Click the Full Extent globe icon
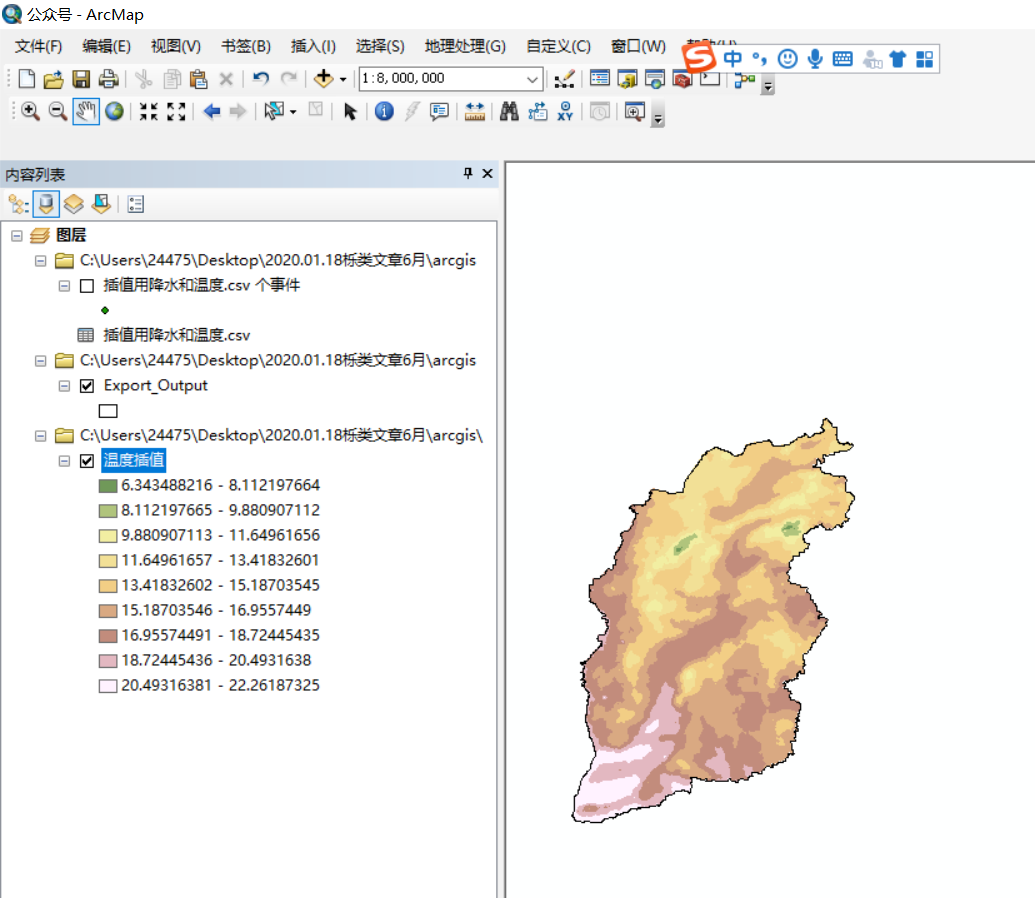Screen dimensions: 1035x898 coord(114,111)
